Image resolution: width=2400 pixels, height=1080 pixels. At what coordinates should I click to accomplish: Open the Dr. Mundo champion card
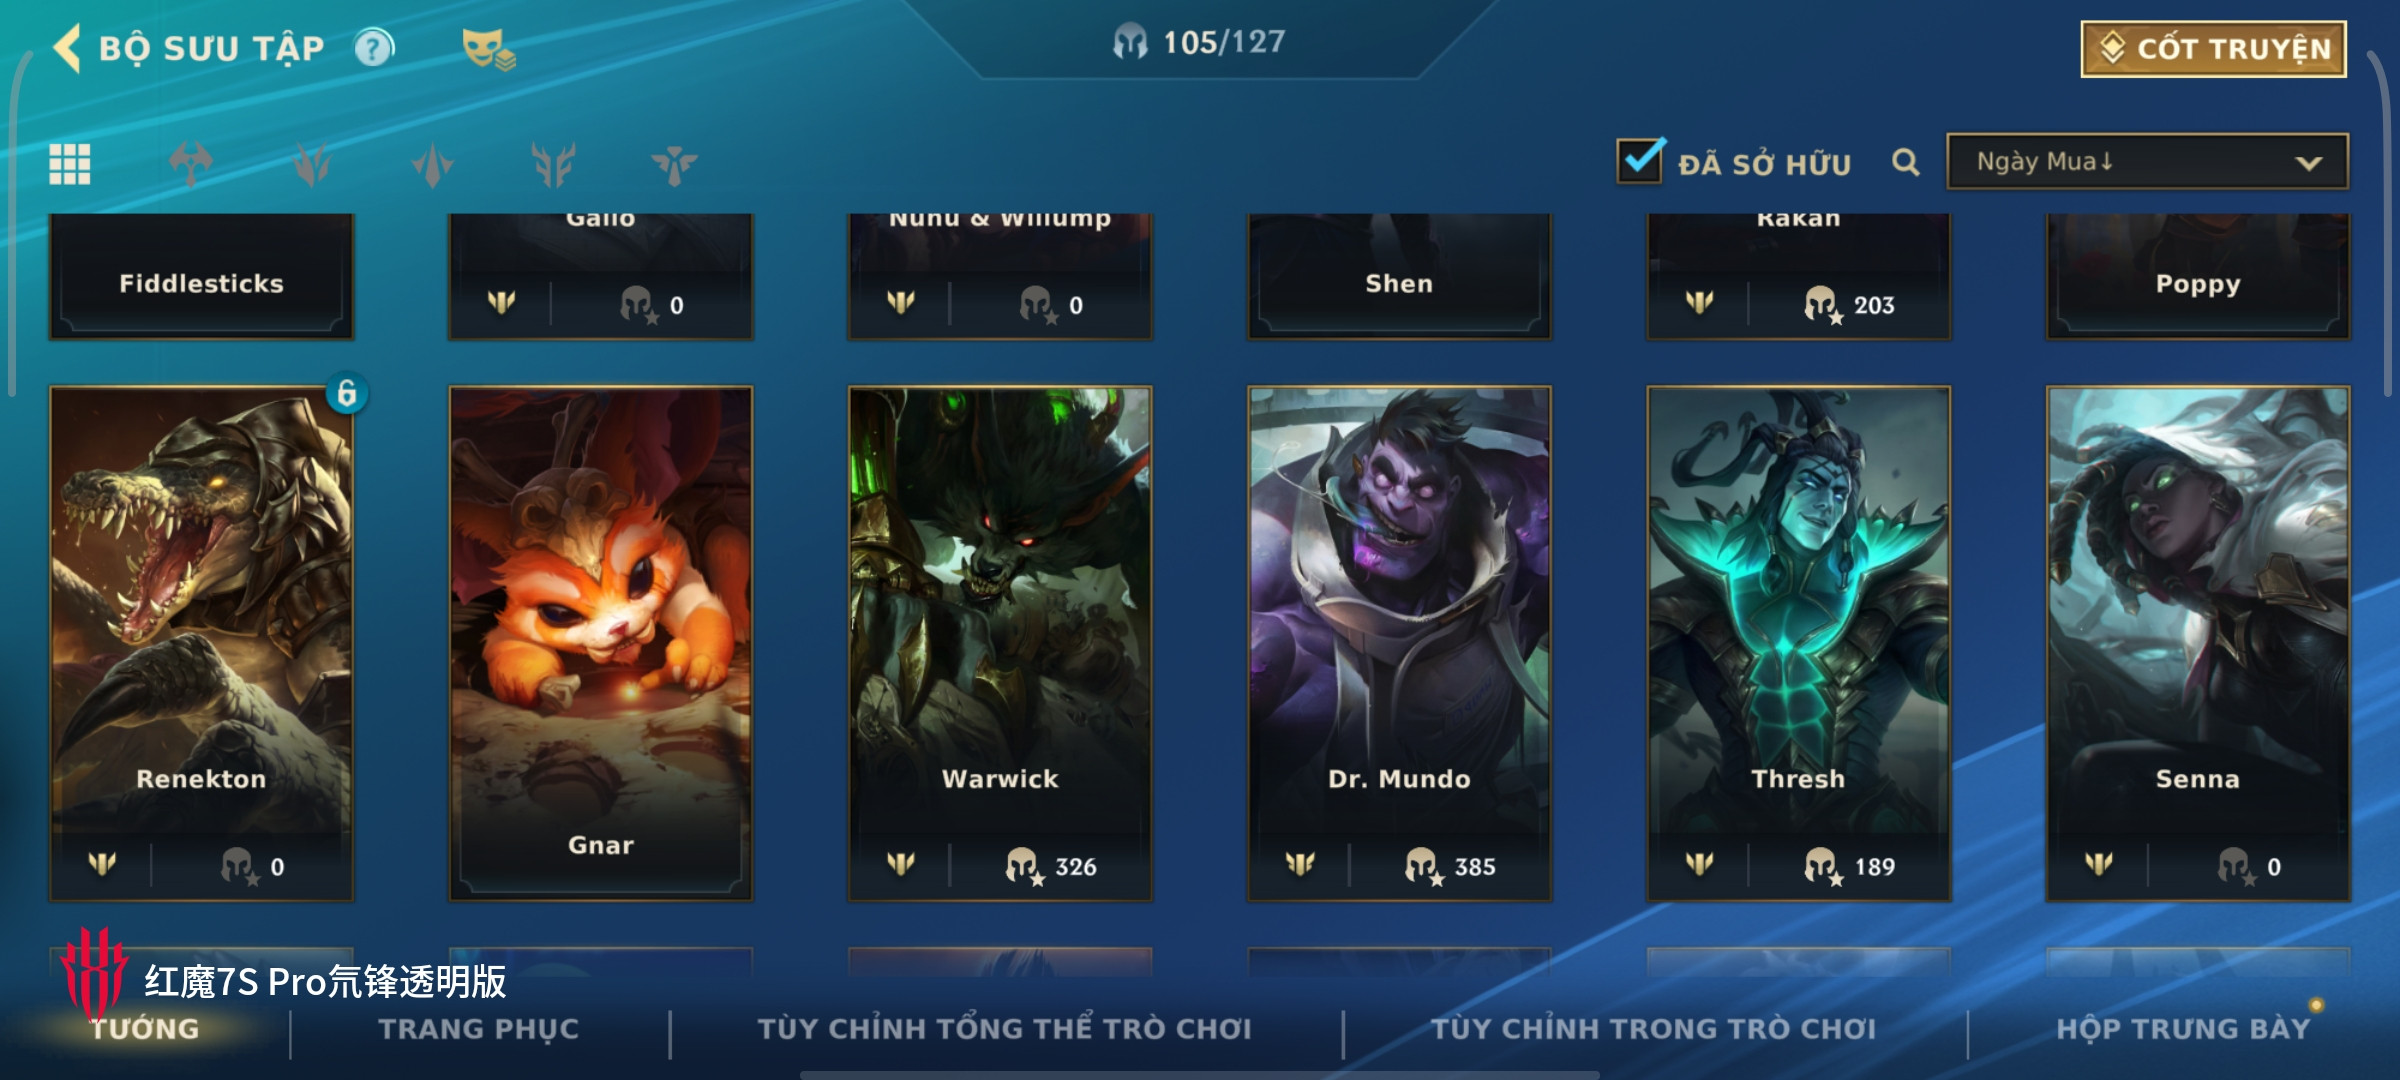point(1399,643)
